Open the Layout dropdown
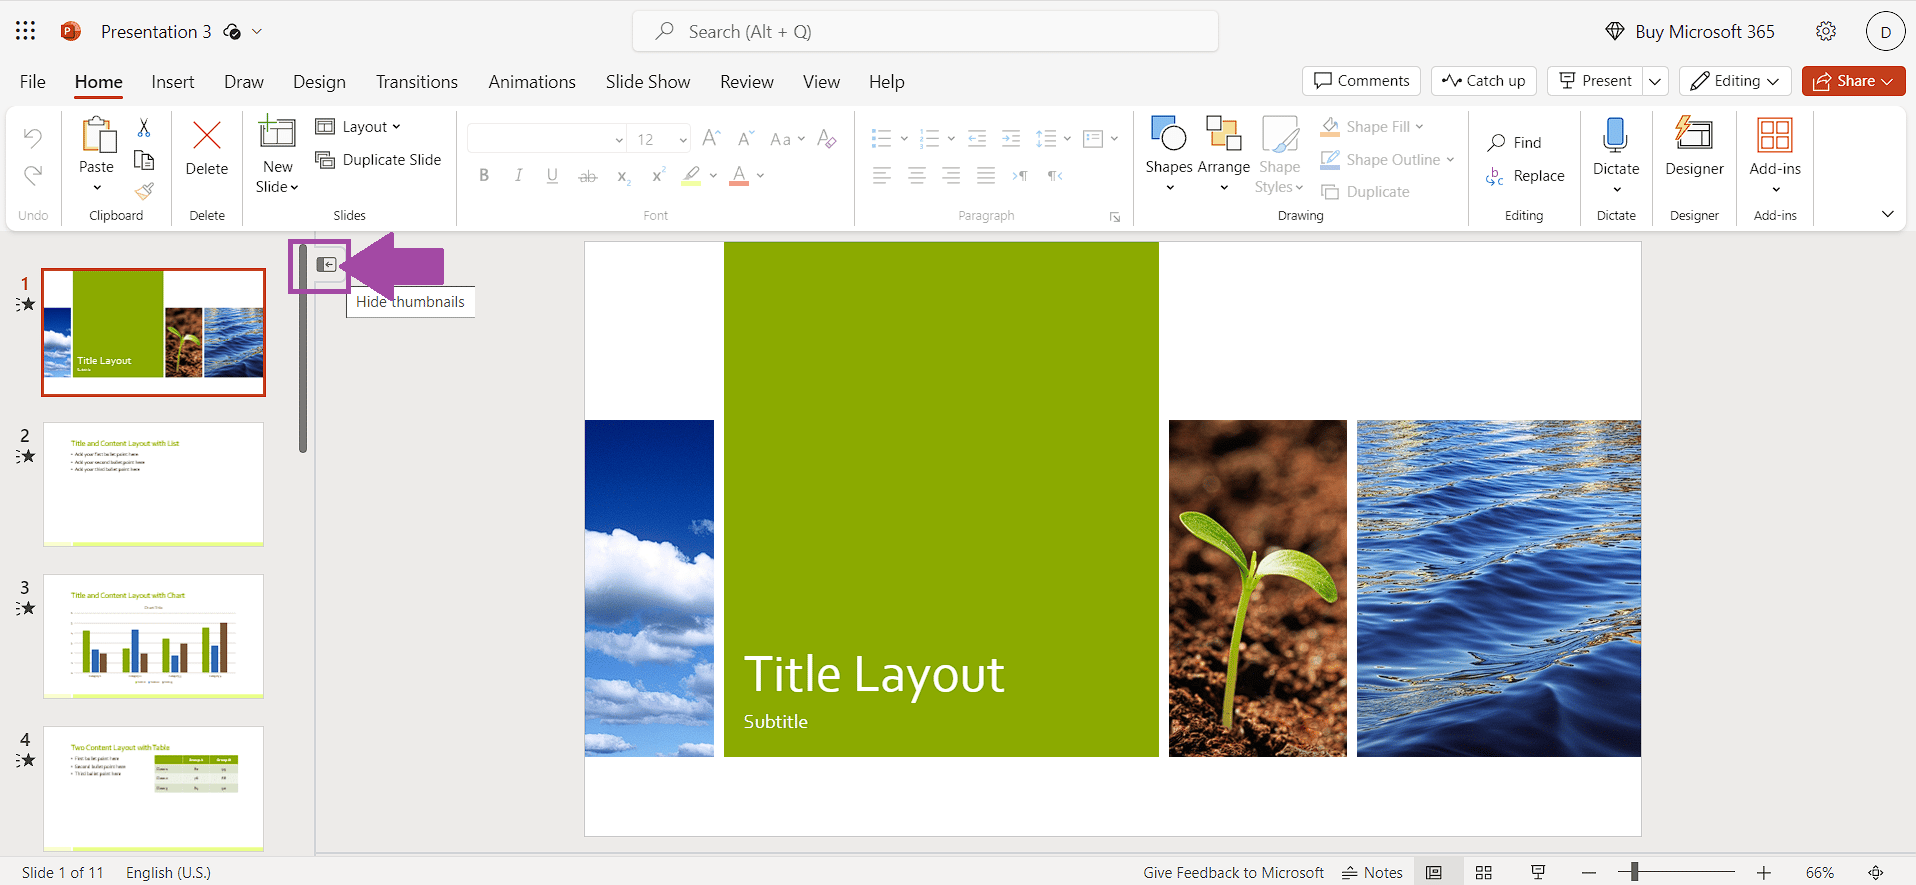 [x=358, y=126]
